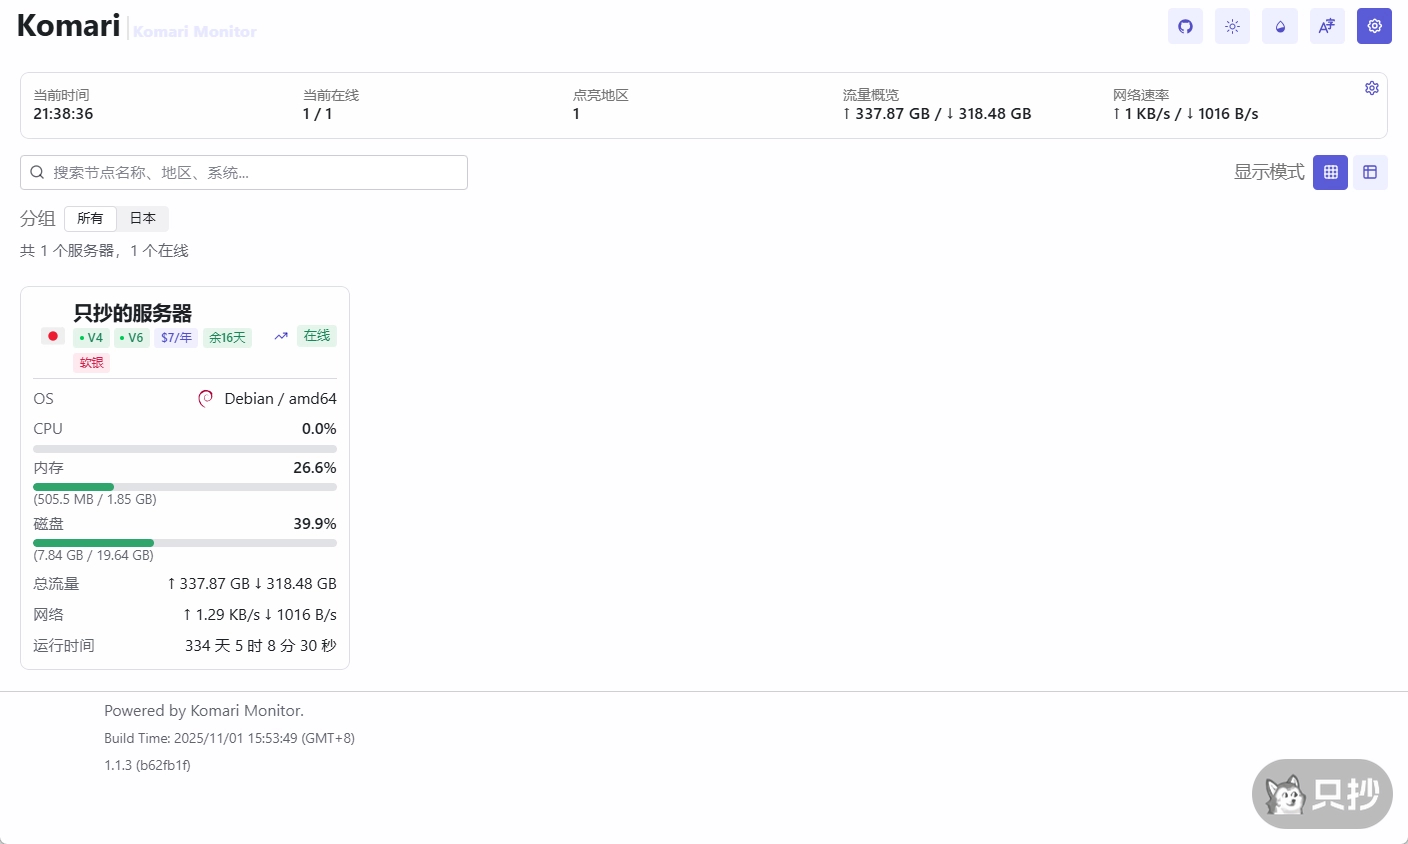Image resolution: width=1408 pixels, height=844 pixels.
Task: Click the Debian OS logo icon
Action: tap(206, 398)
